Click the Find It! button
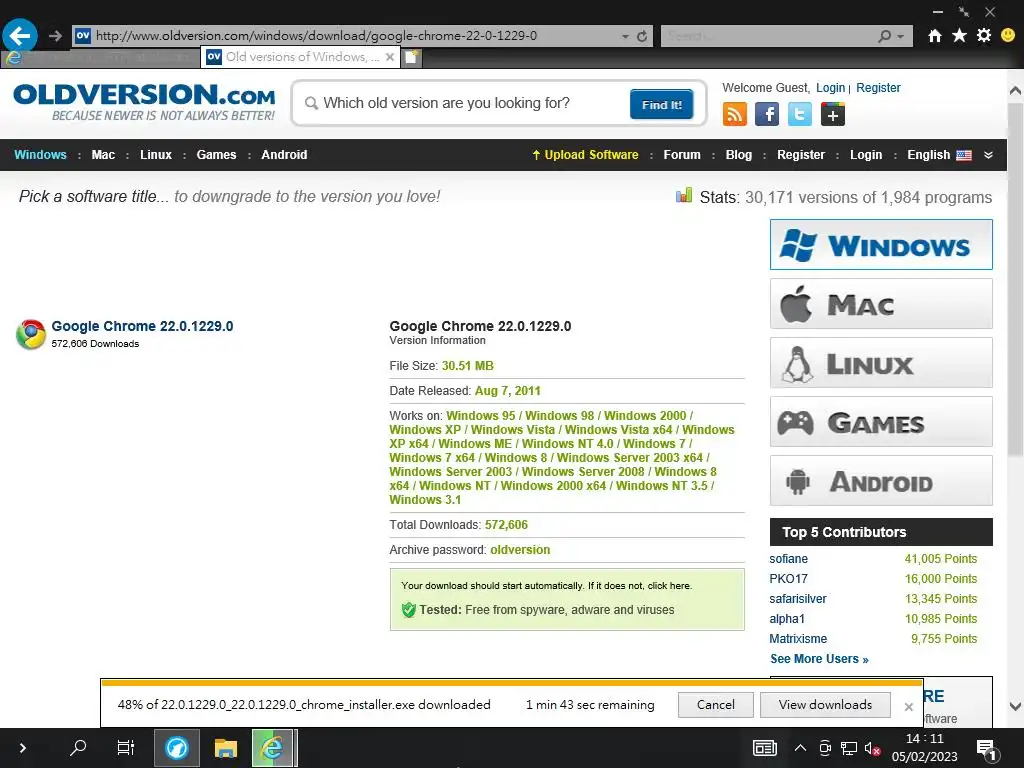Viewport: 1024px width, 768px height. pos(662,104)
